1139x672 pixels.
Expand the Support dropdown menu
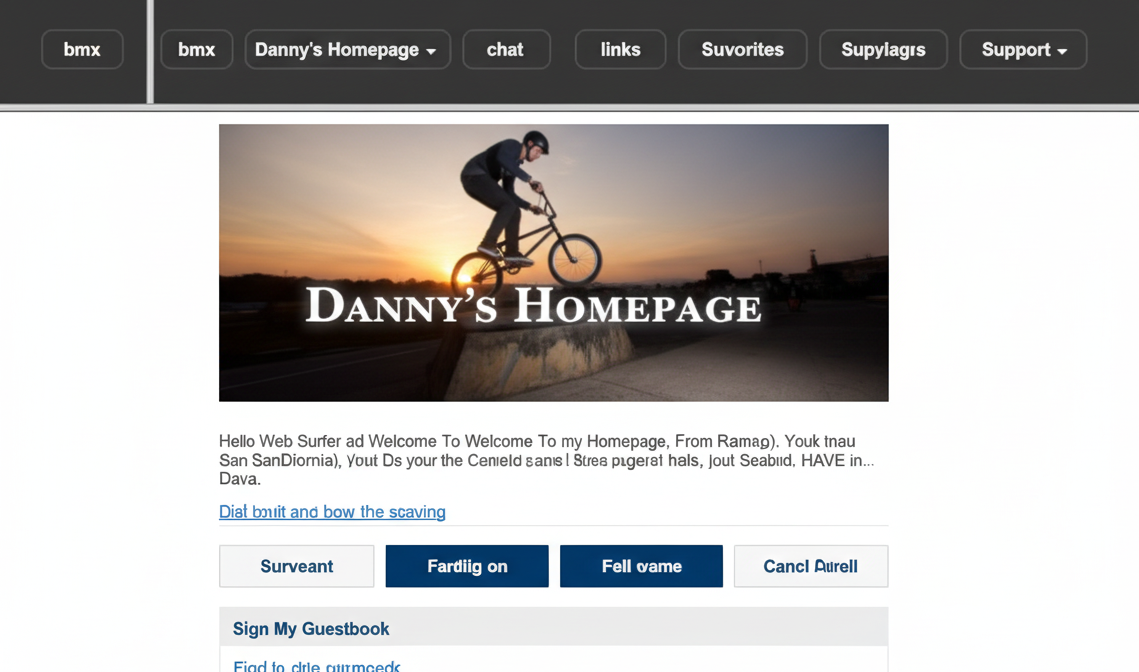click(x=1024, y=49)
